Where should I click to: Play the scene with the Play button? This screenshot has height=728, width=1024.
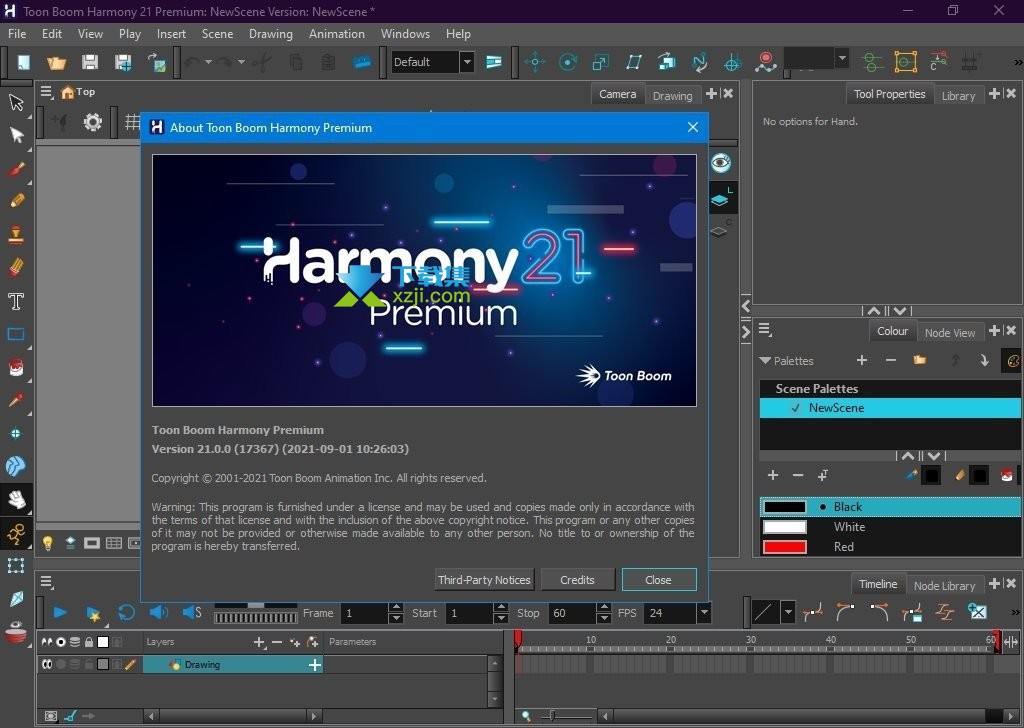coord(60,612)
